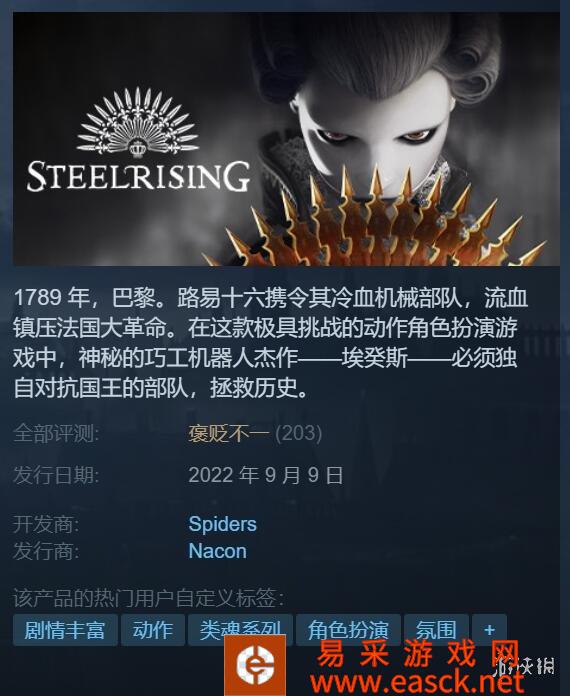Click the Steelrising game header image
Image resolution: width=570 pixels, height=696 pixels.
(x=286, y=139)
